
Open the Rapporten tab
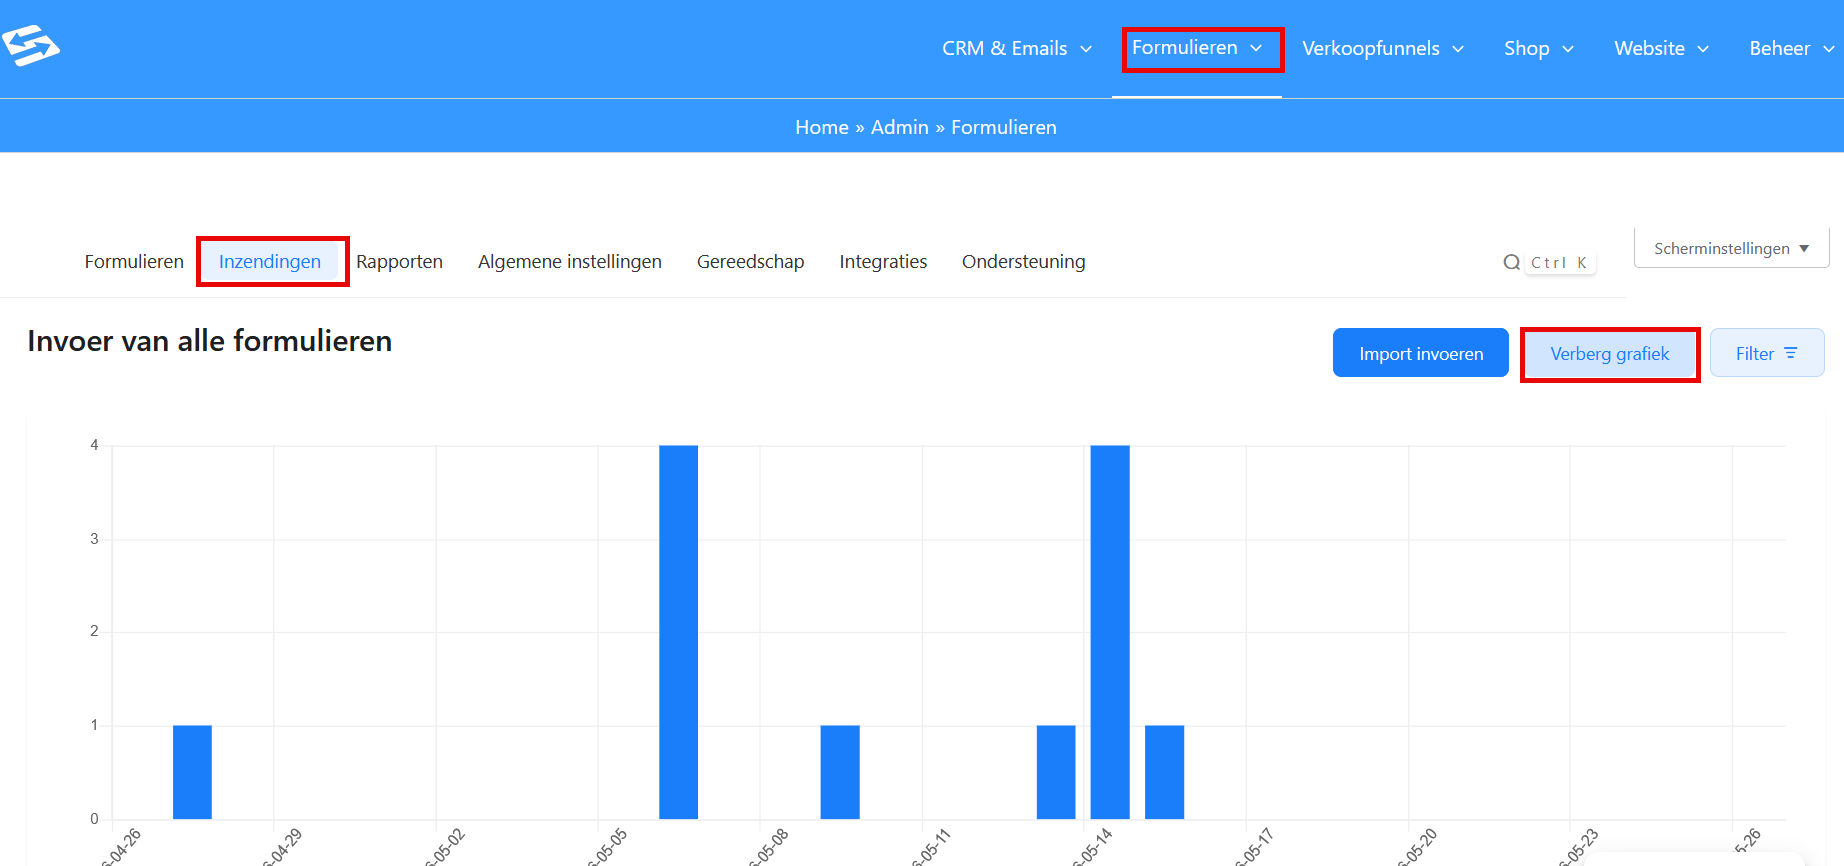coord(399,261)
